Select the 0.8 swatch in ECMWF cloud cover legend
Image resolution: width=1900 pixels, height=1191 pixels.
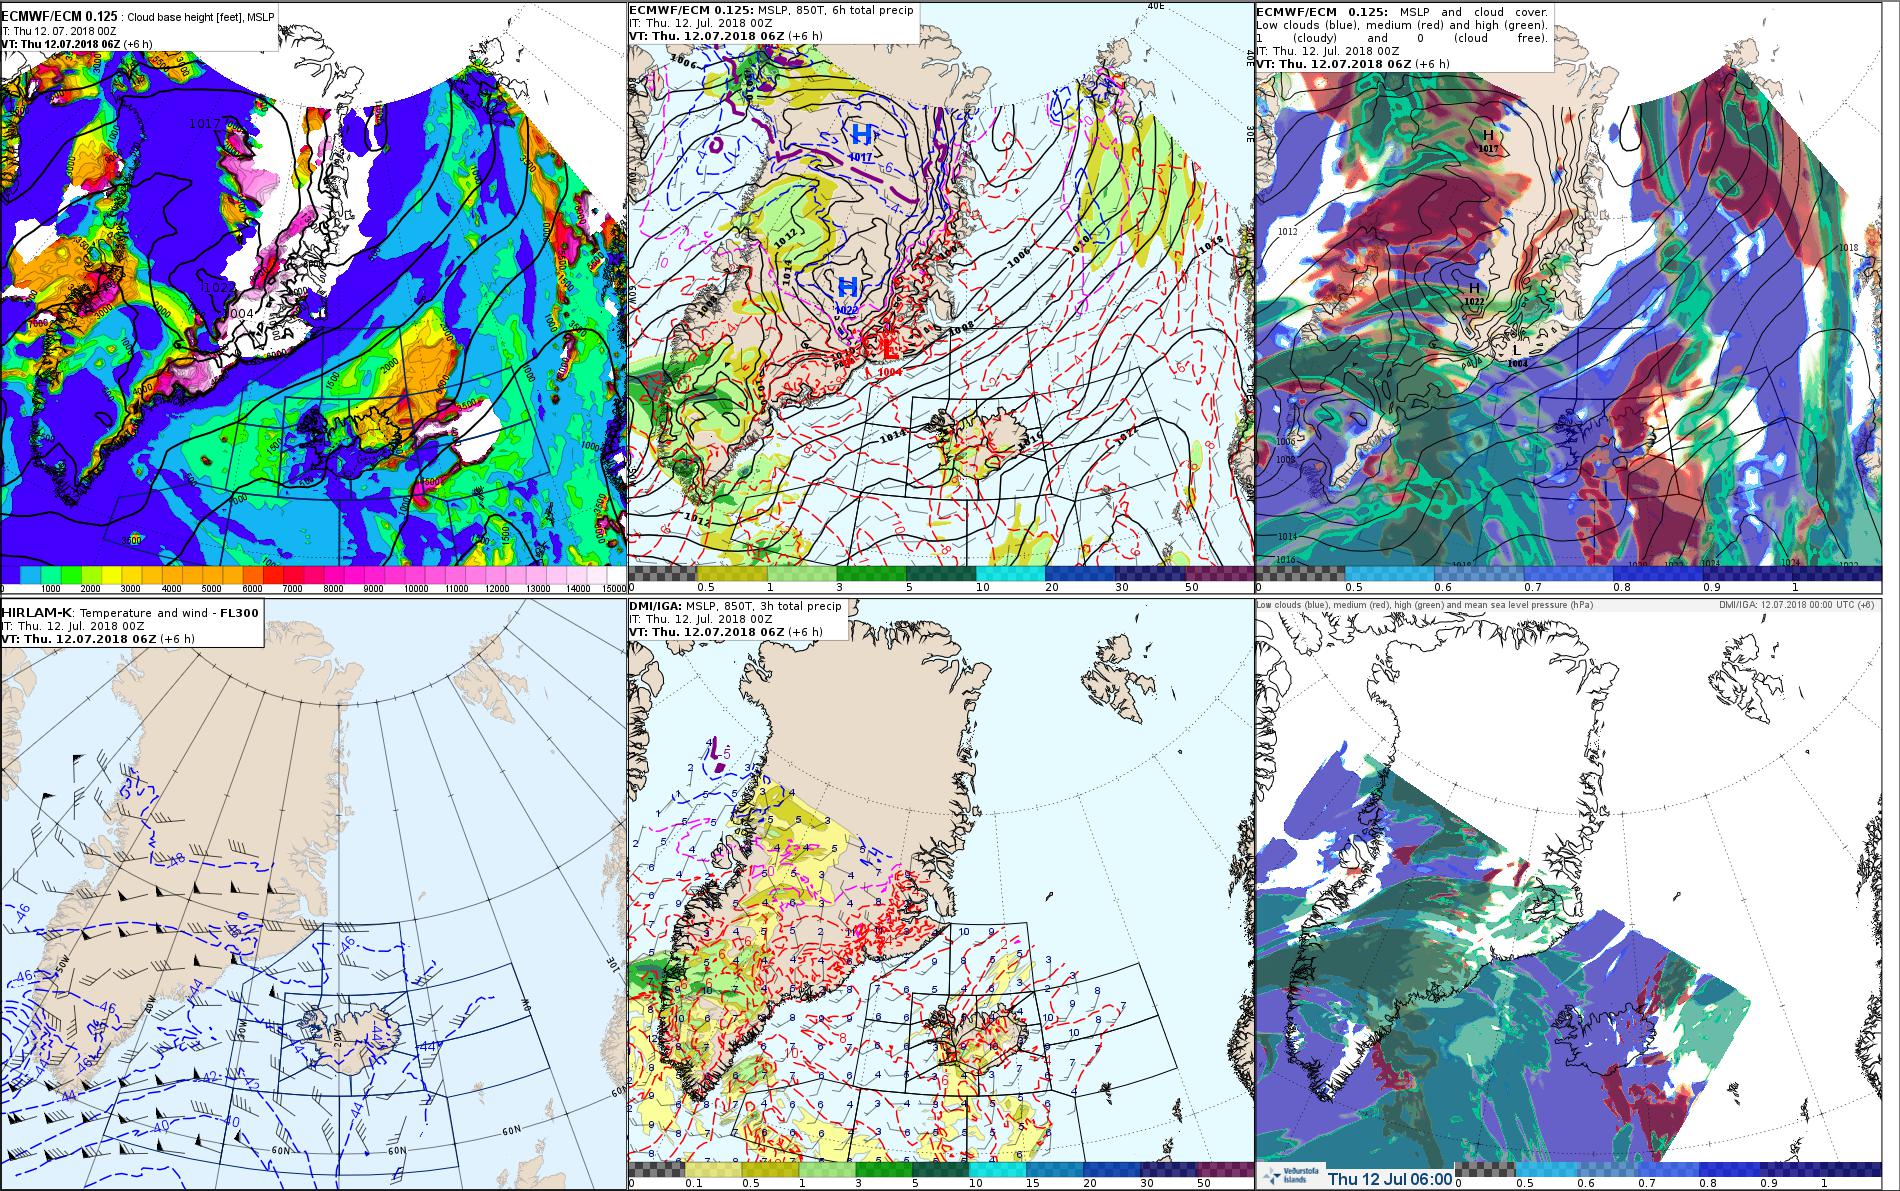tap(1657, 573)
